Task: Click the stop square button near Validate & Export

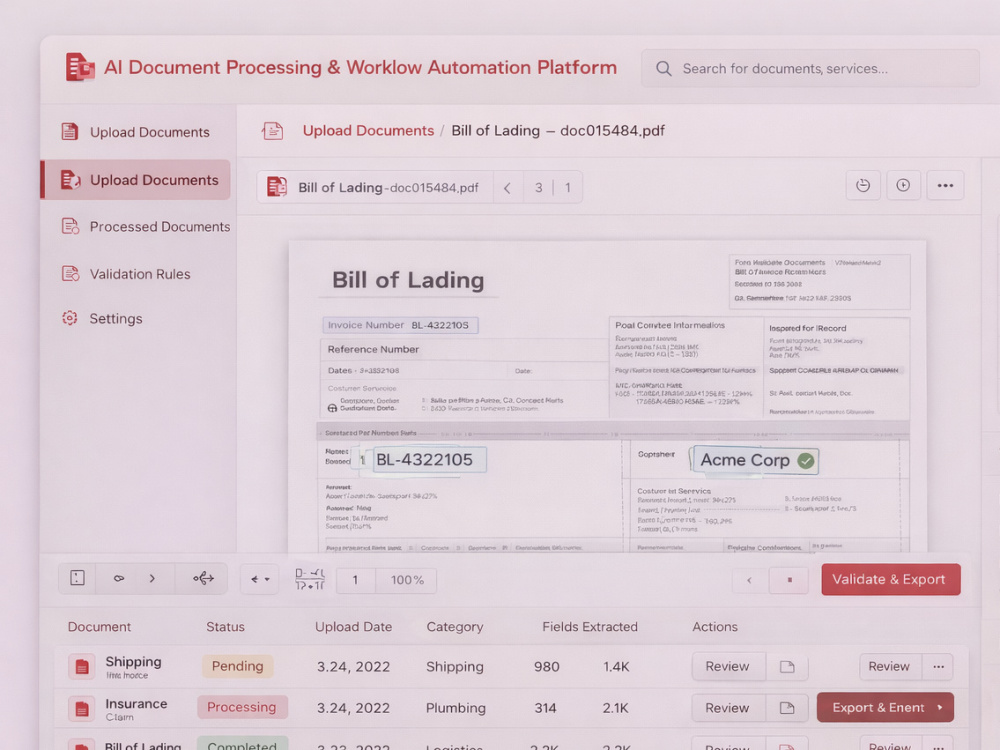Action: 790,580
